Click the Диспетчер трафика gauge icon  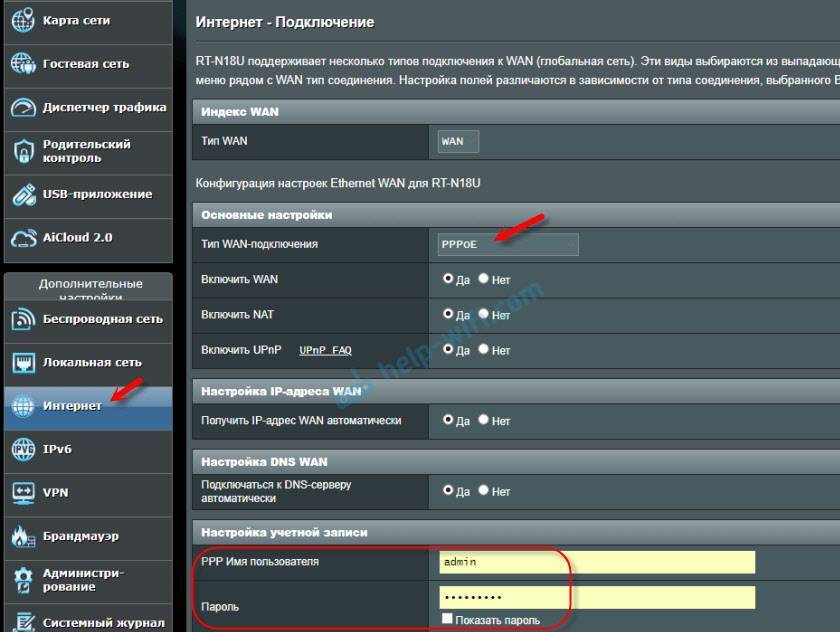tap(23, 108)
